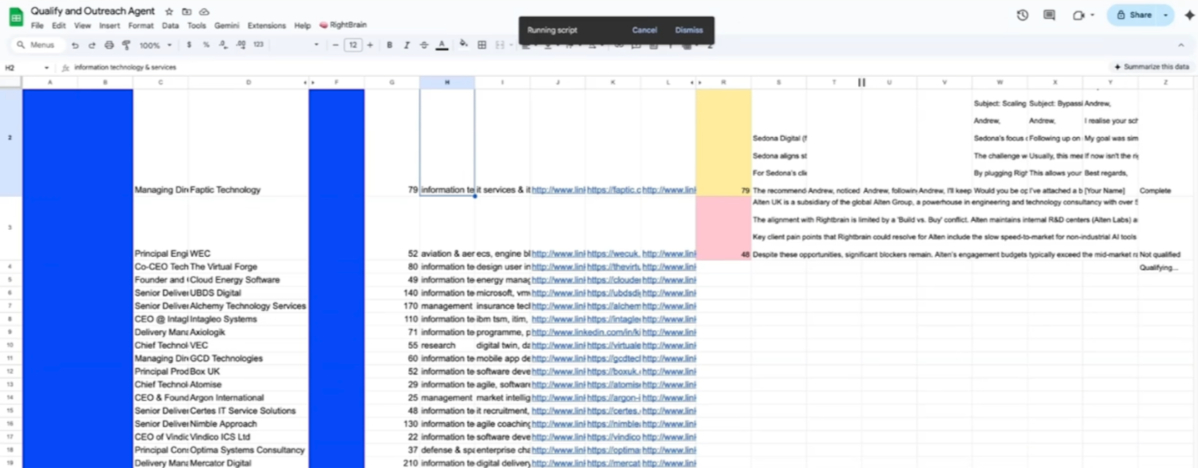This screenshot has height=468, width=1198.
Task: Open the Borders tool in toolbar
Action: (482, 45)
